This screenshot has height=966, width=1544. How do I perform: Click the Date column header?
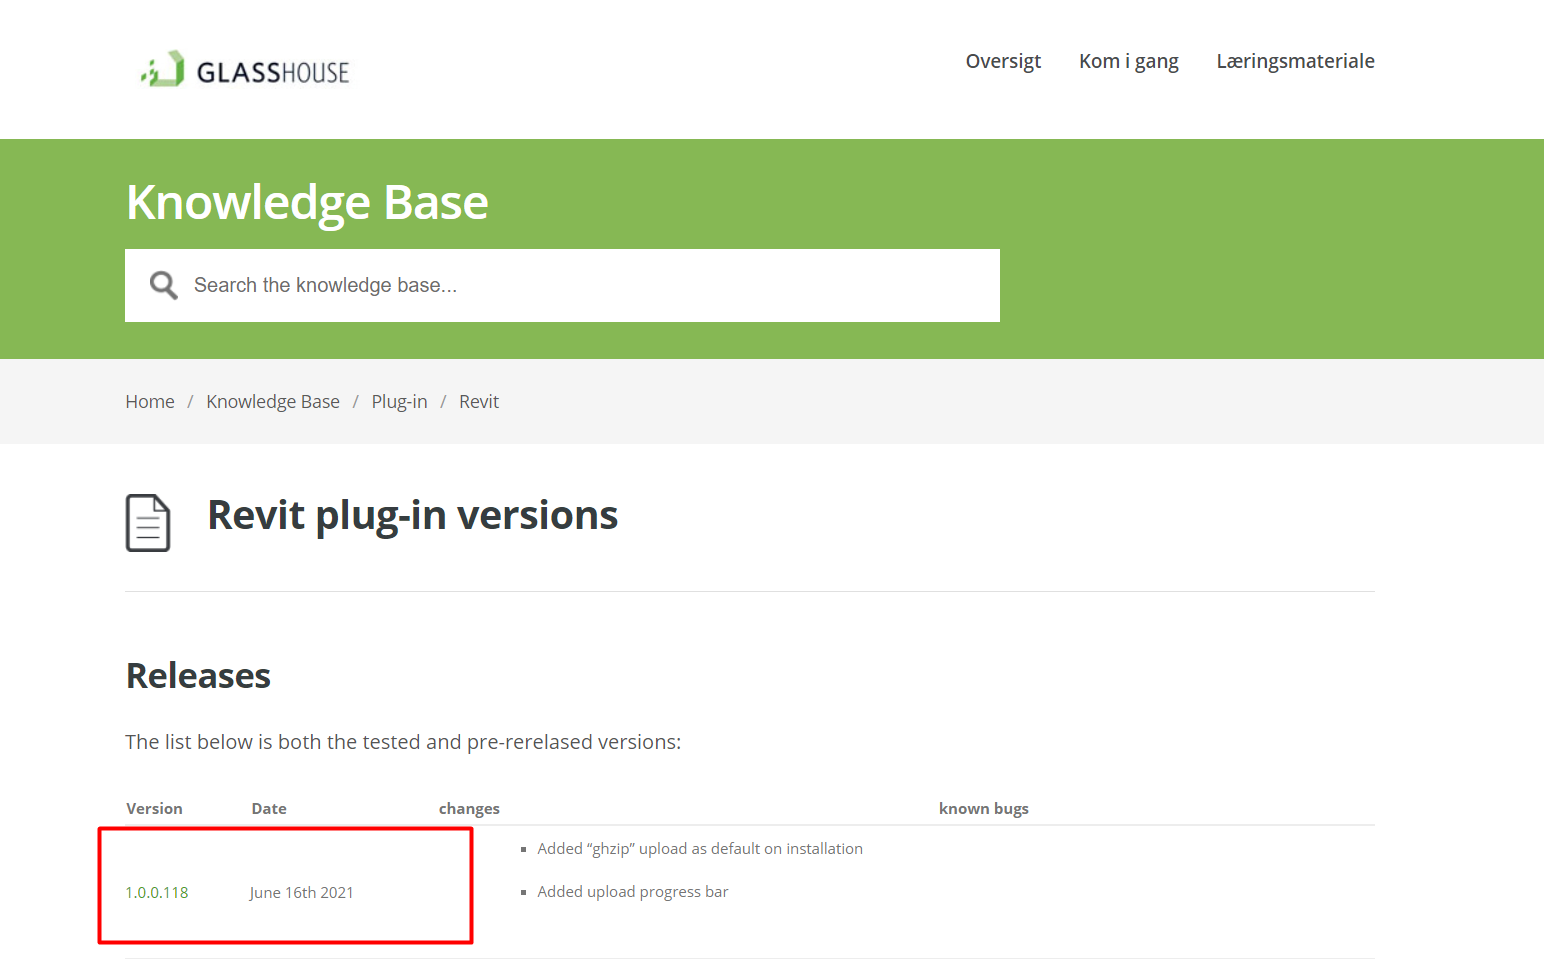(x=269, y=808)
